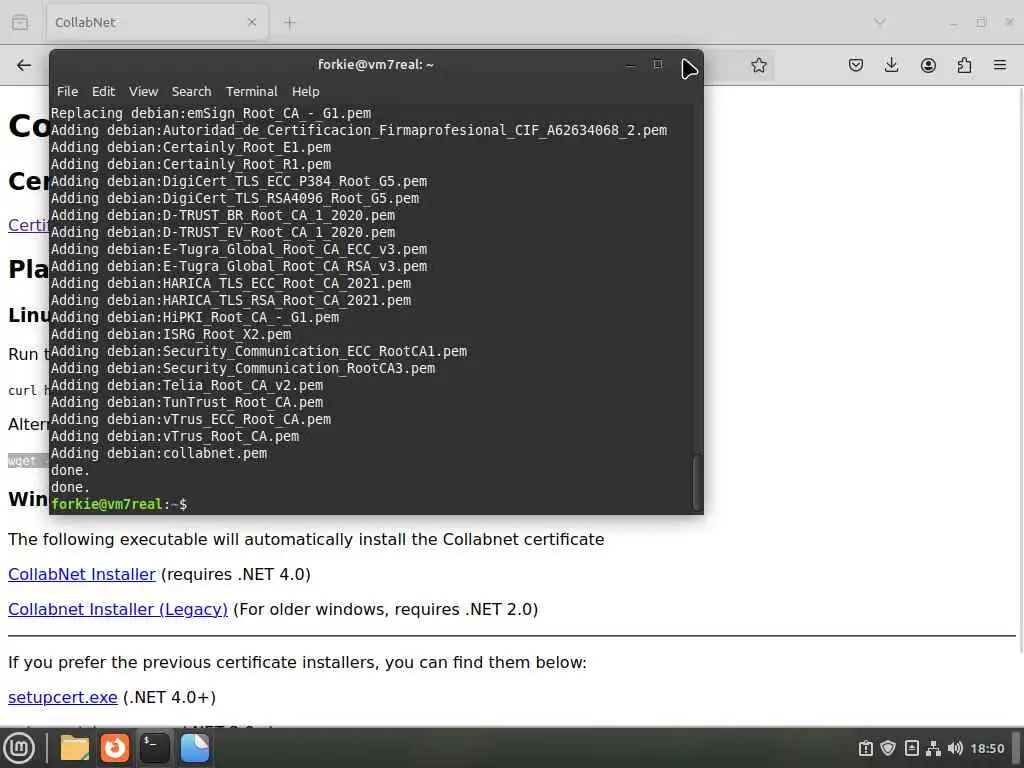Screen dimensions: 1024x768
Task: Open the Pocket save icon
Action: pos(856,65)
